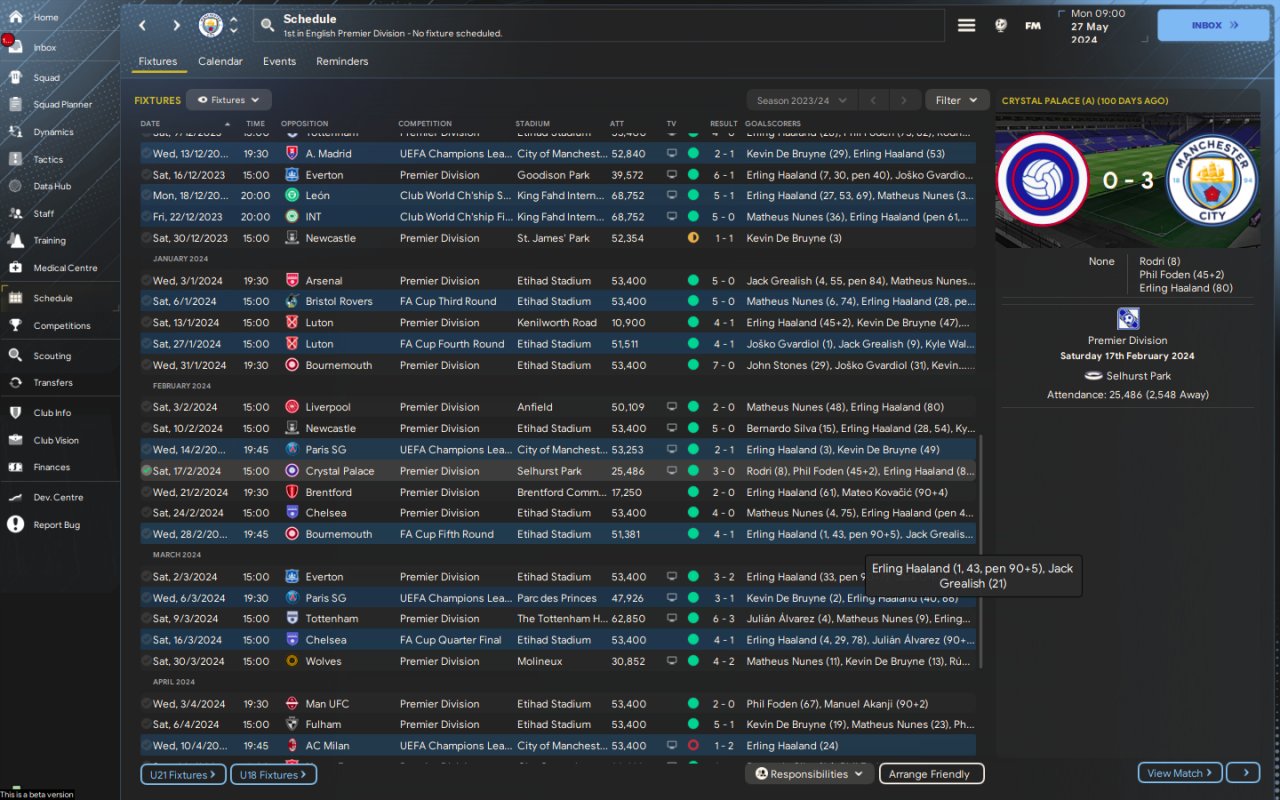Toggle the selection circle for Wed, 21/2/2024 row

pyautogui.click(x=146, y=492)
